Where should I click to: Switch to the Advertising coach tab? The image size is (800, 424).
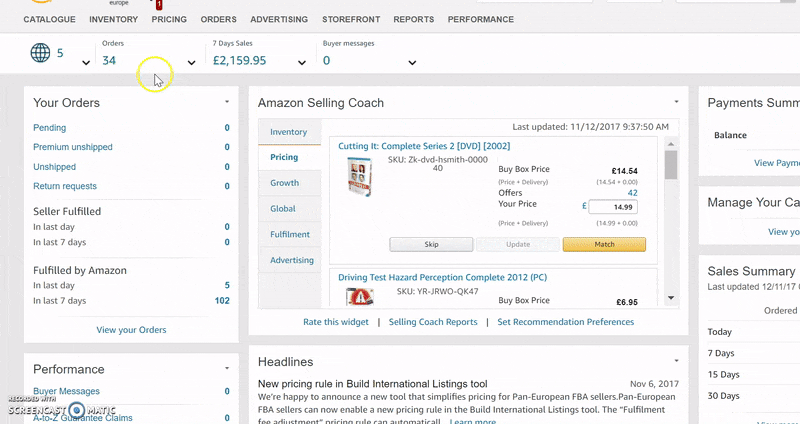coord(289,260)
